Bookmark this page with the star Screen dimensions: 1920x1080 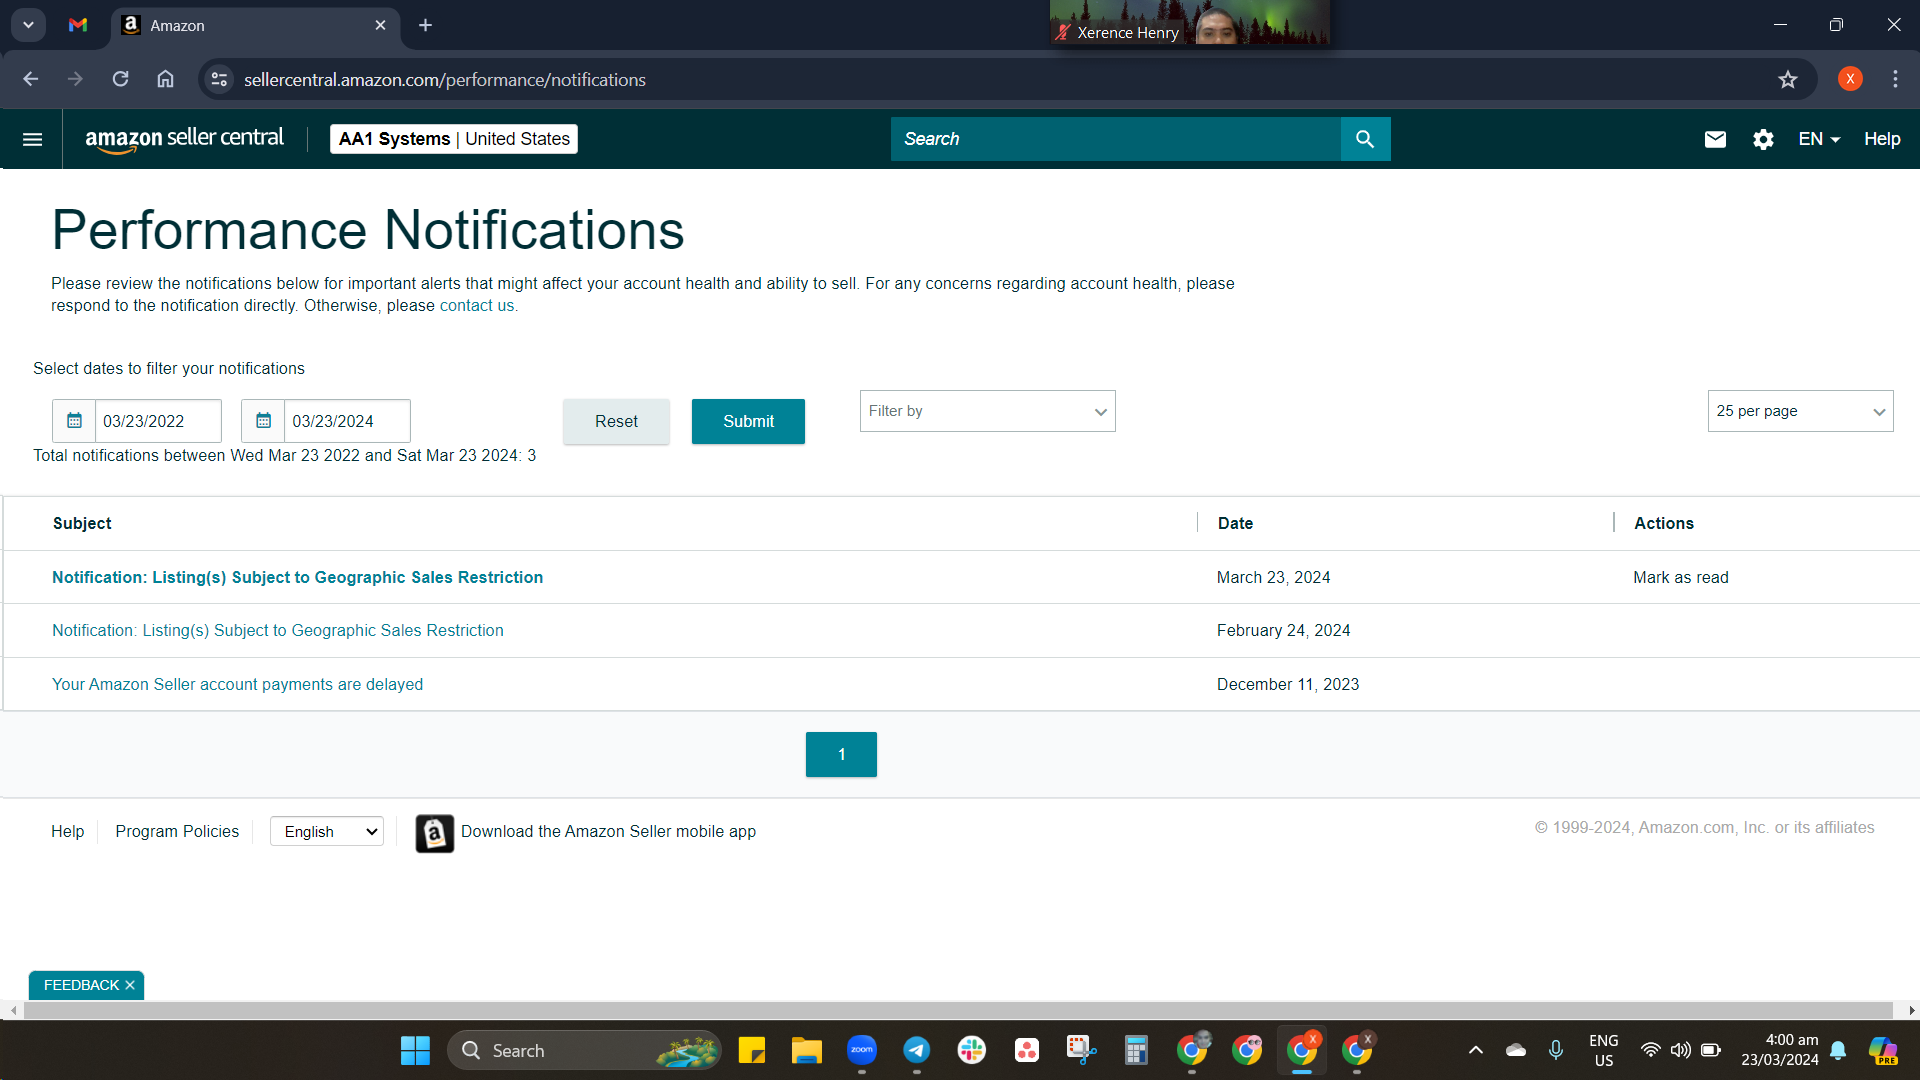tap(1788, 79)
